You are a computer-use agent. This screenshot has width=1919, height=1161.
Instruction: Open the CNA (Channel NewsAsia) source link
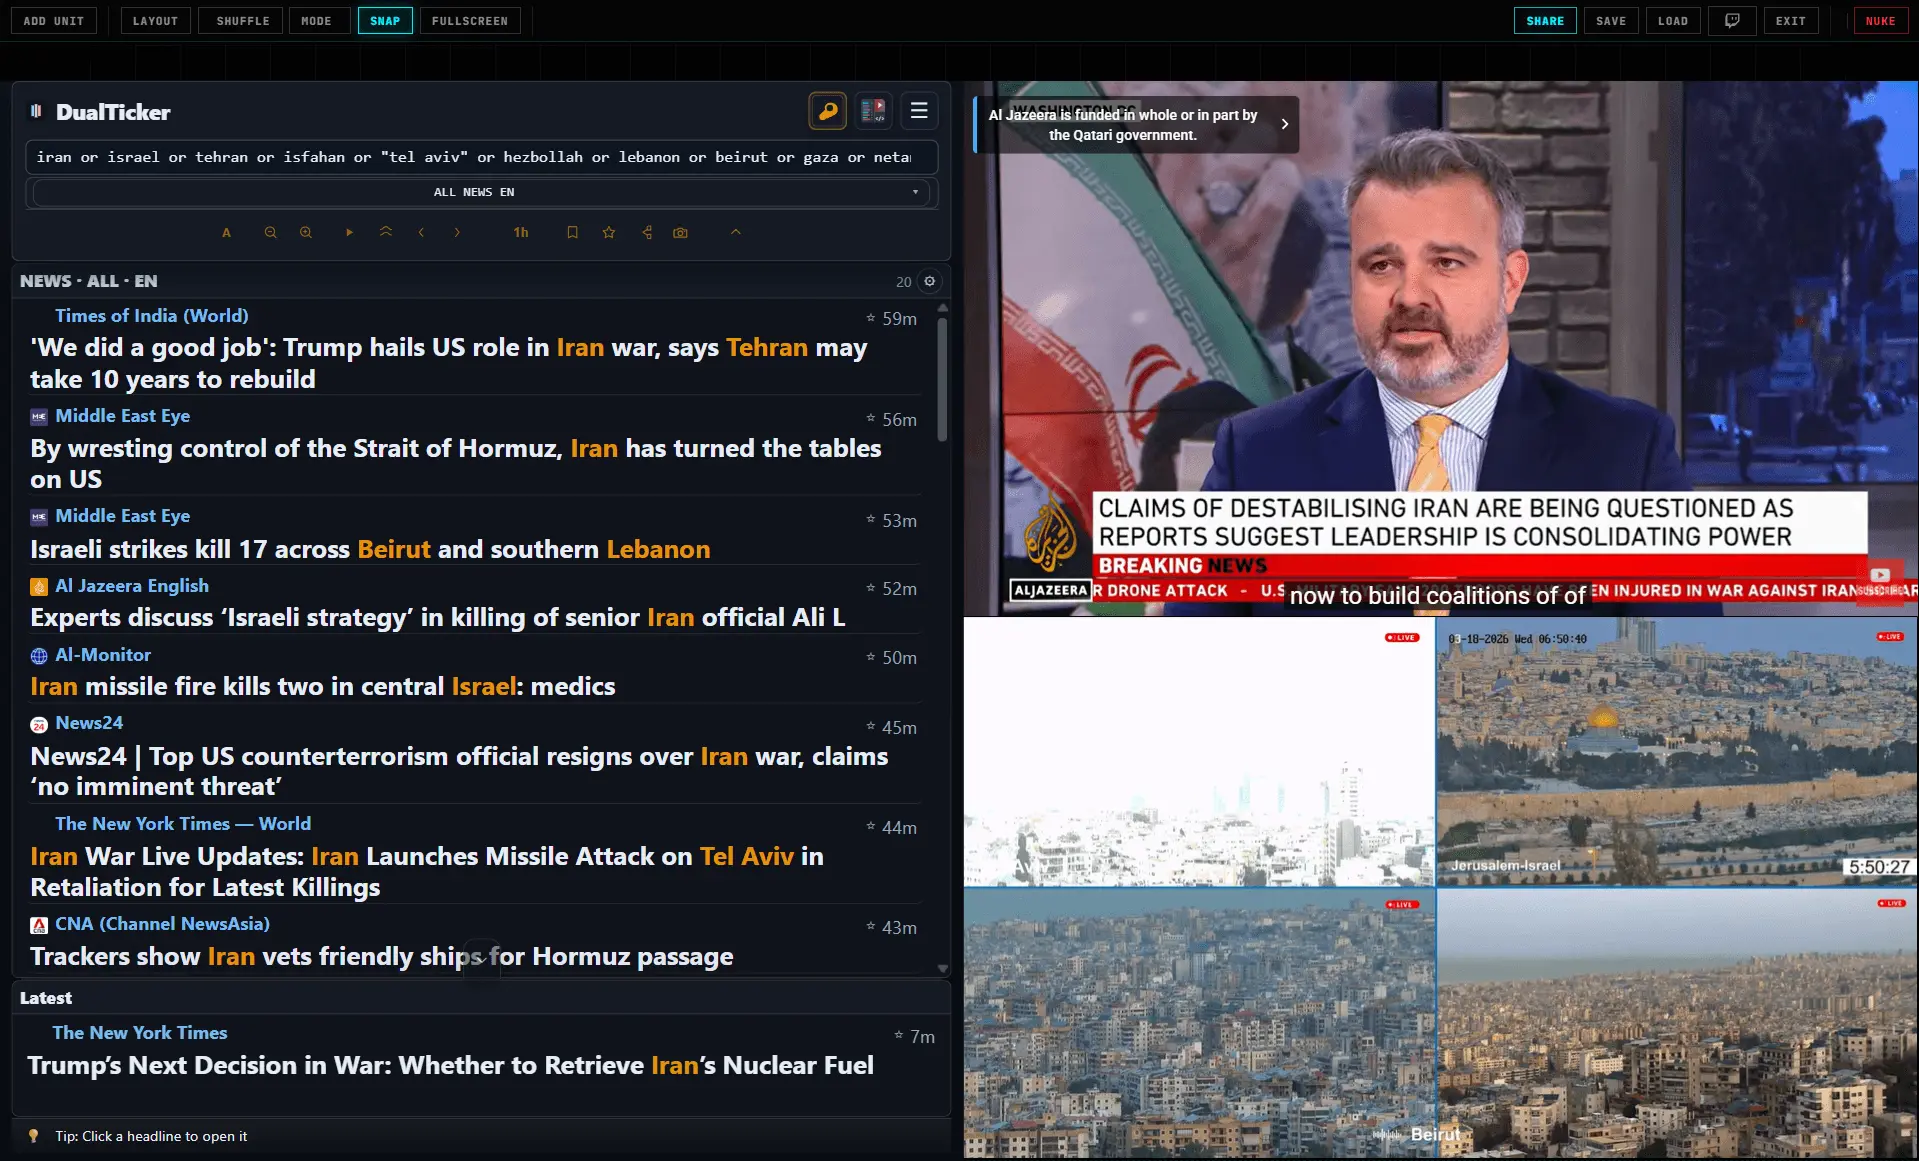(x=162, y=924)
